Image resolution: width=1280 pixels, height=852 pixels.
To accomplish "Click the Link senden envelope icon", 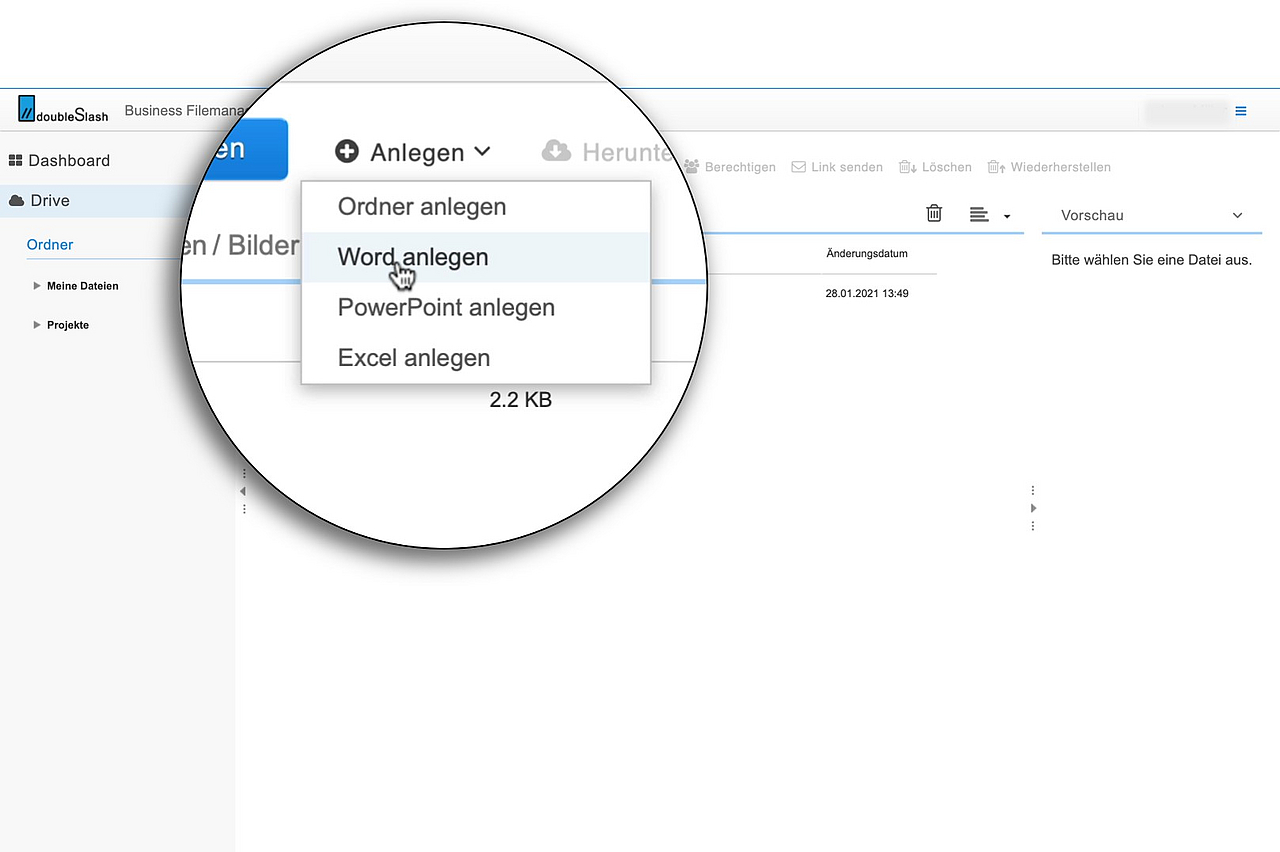I will 798,167.
